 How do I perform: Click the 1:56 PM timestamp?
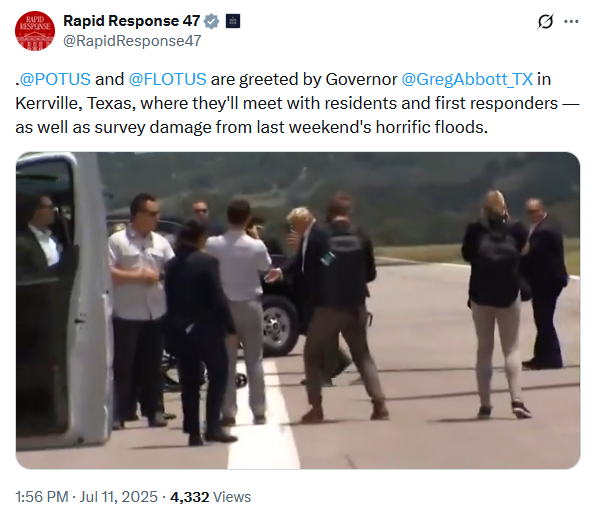pyautogui.click(x=42, y=497)
